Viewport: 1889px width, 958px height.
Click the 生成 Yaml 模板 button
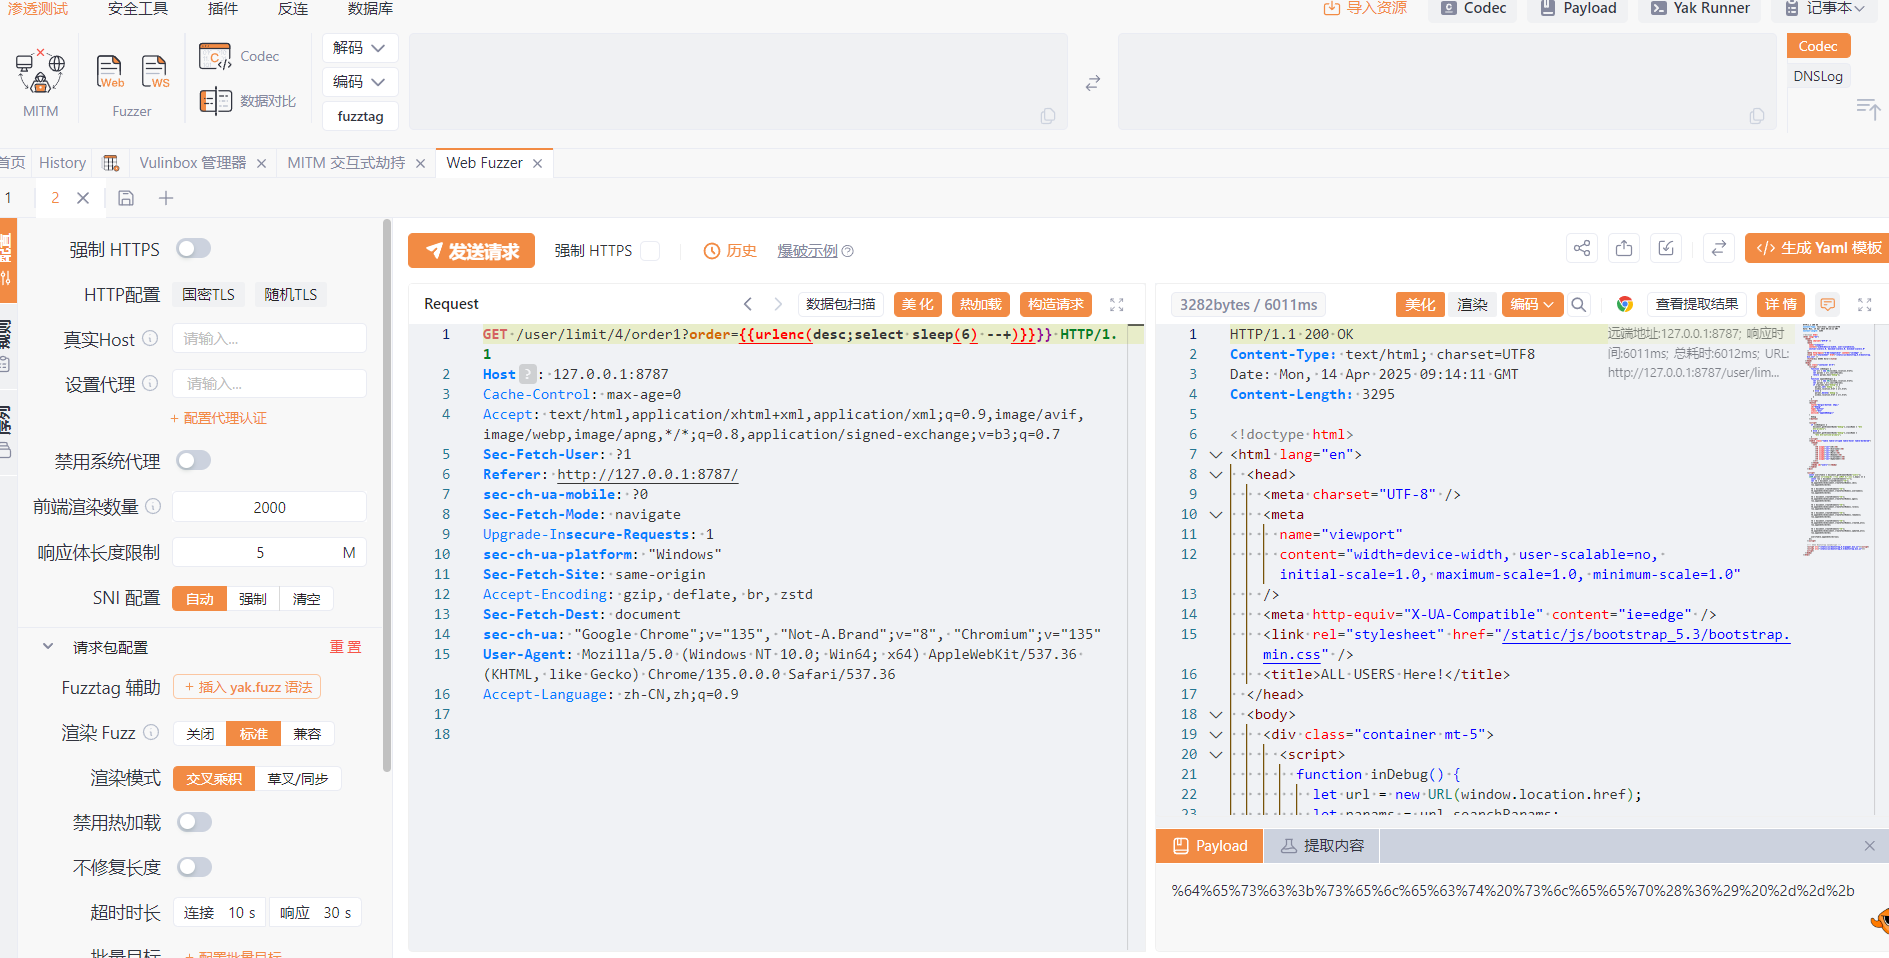pyautogui.click(x=1818, y=248)
